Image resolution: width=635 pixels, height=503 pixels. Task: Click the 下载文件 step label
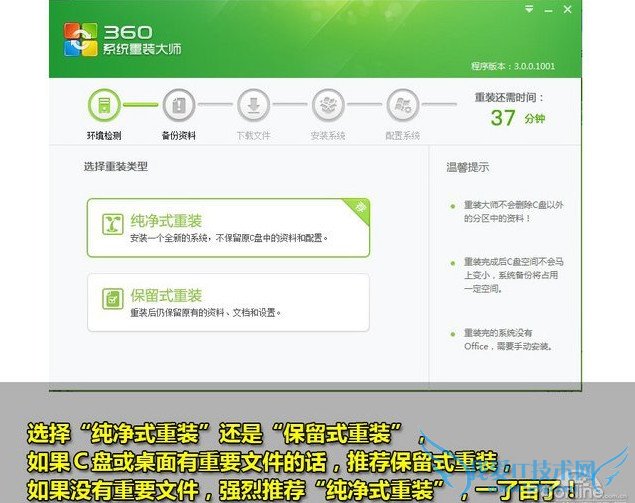pyautogui.click(x=254, y=136)
